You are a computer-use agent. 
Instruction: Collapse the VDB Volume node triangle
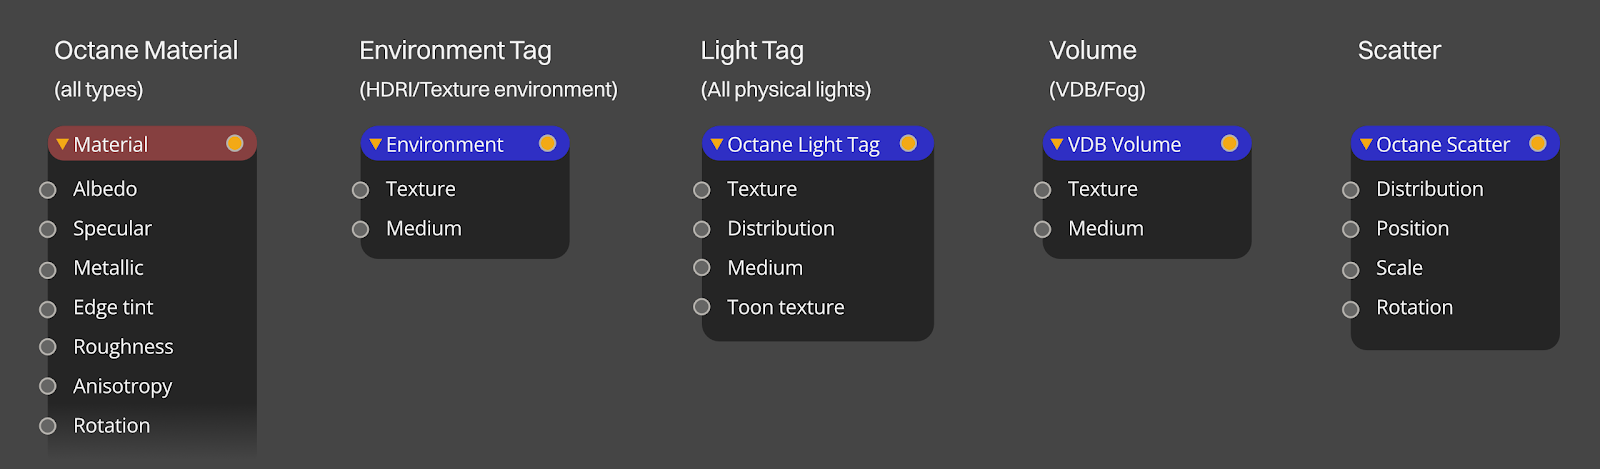tap(1056, 144)
